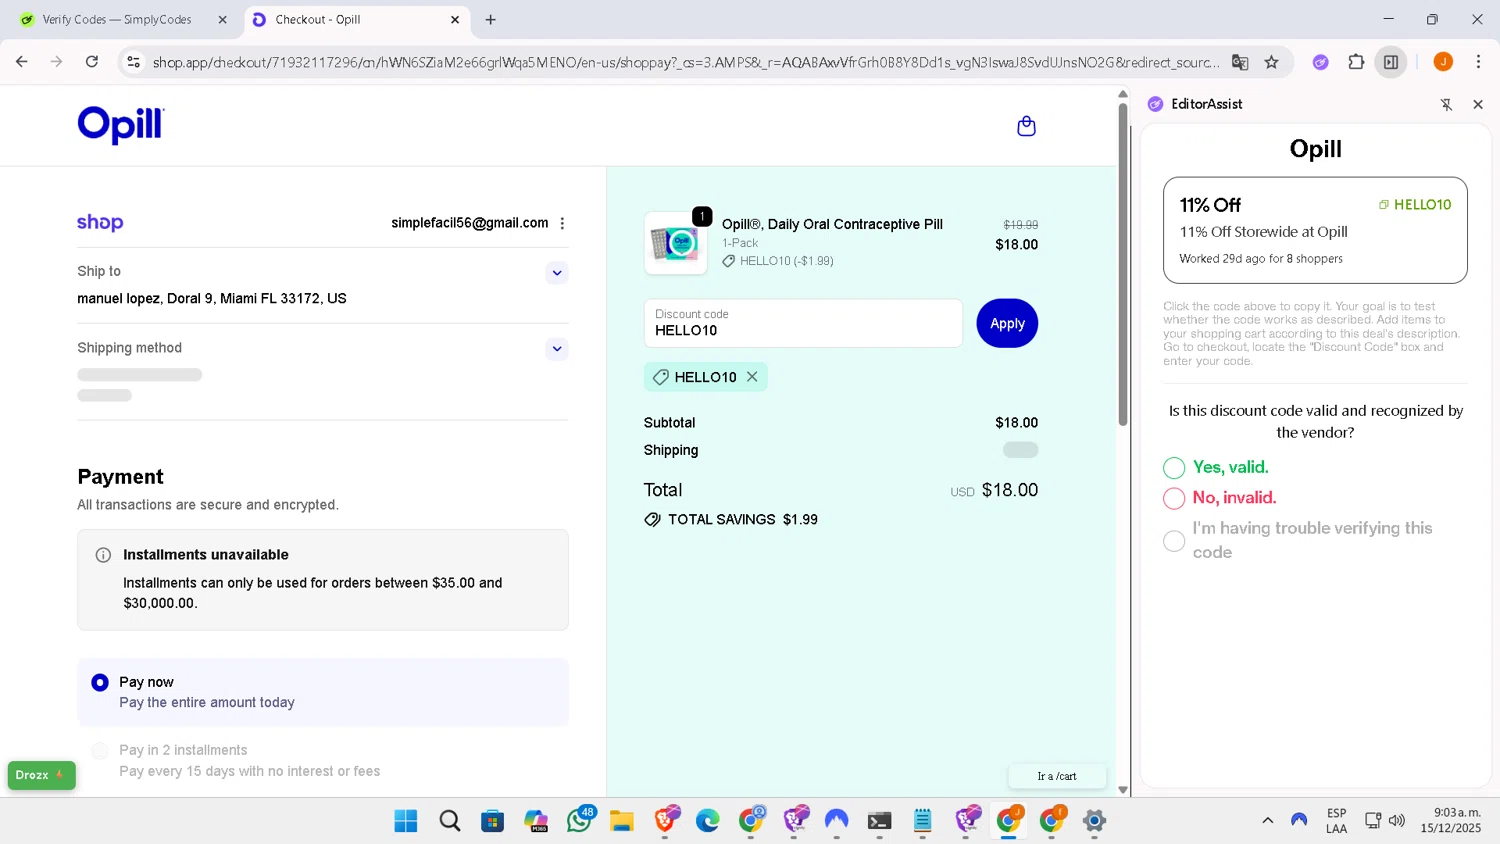The height and width of the screenshot is (844, 1500).
Task: Bookmark this page with the star
Action: (x=1271, y=62)
